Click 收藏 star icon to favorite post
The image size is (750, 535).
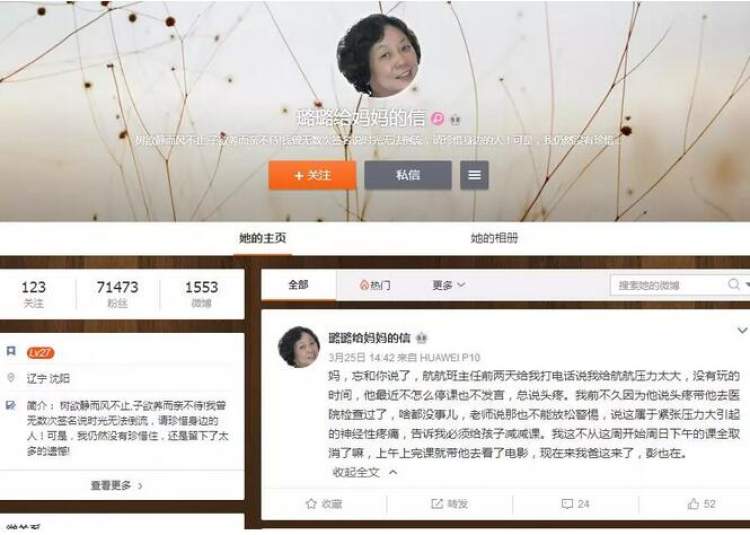[311, 503]
